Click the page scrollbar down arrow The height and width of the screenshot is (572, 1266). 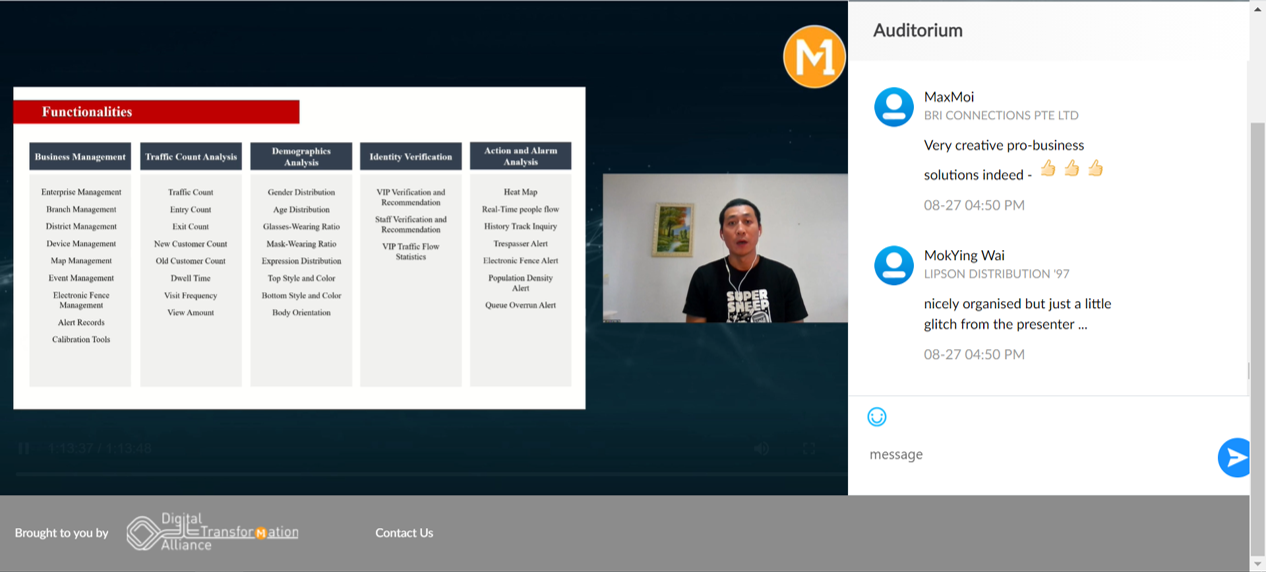click(1258, 565)
